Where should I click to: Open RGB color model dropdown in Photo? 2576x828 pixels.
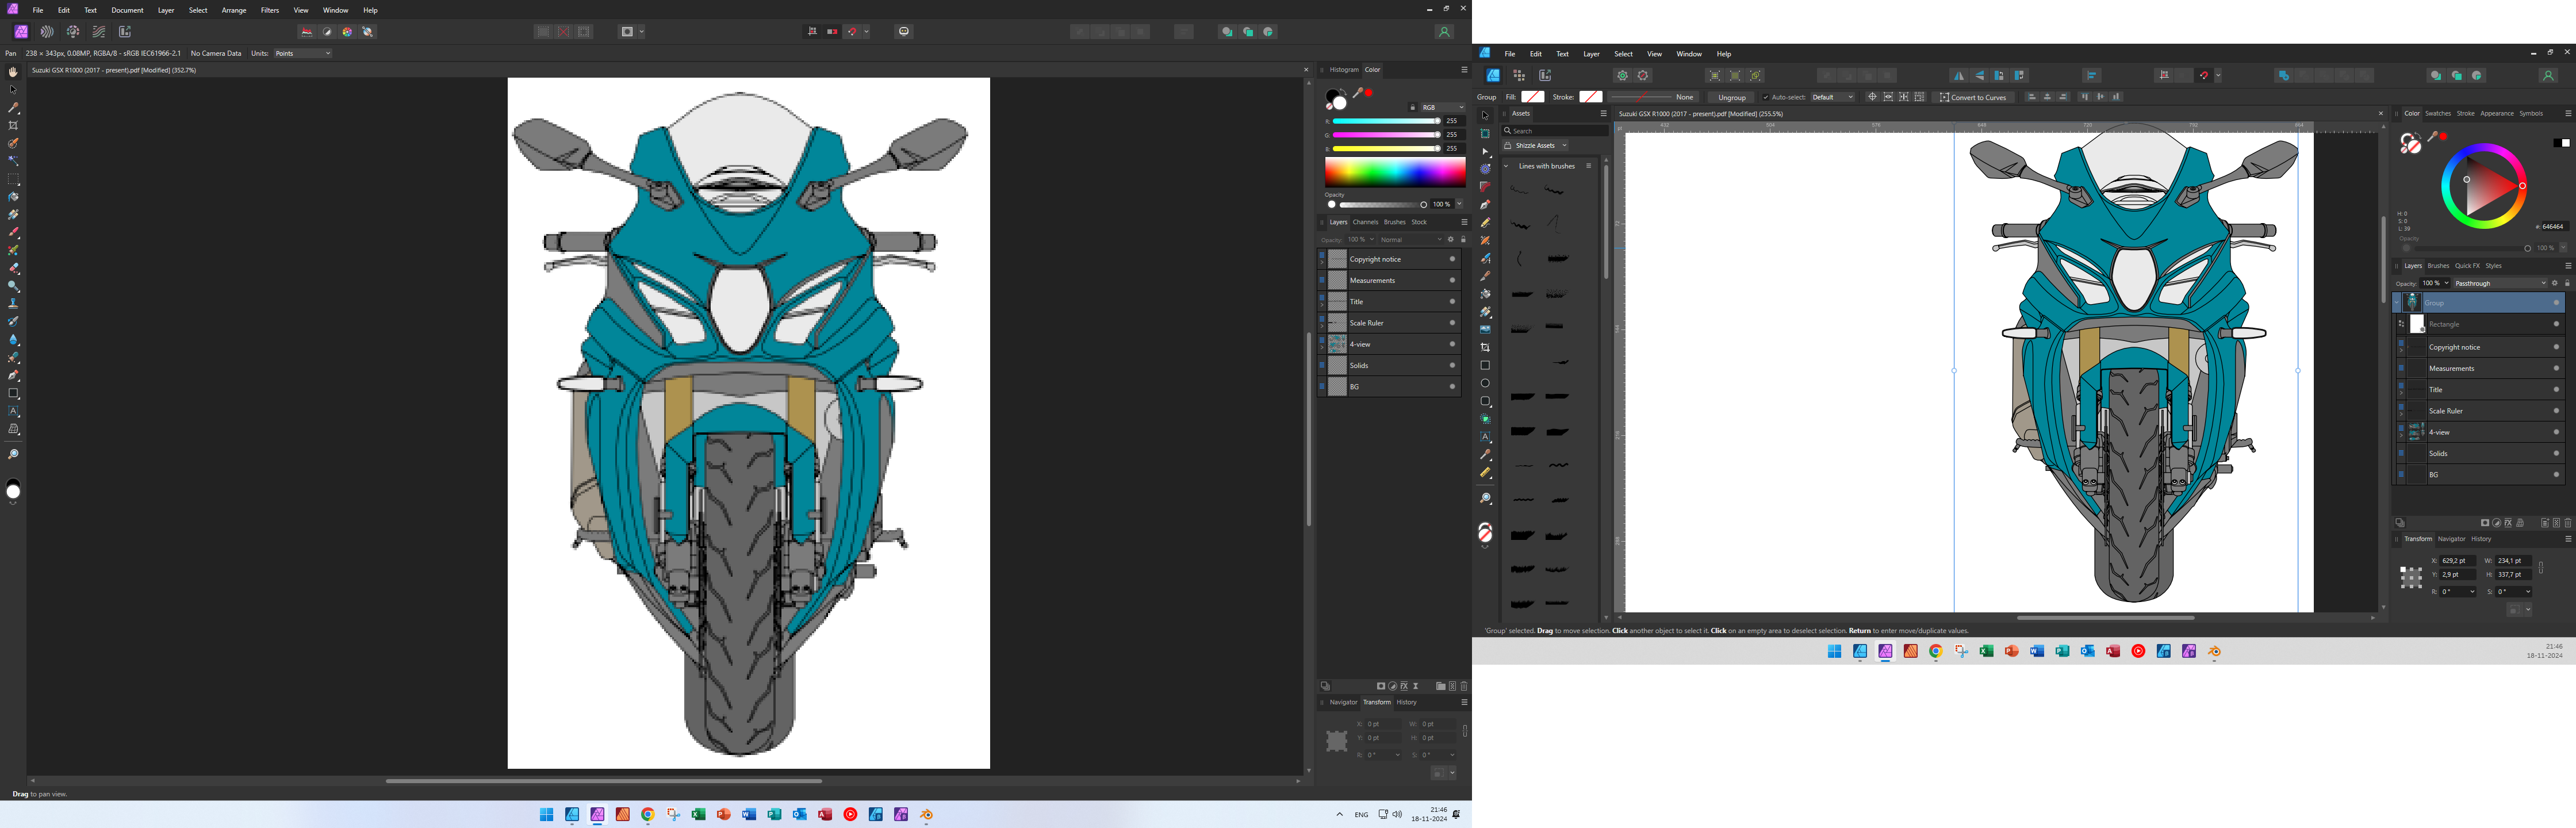[1442, 107]
